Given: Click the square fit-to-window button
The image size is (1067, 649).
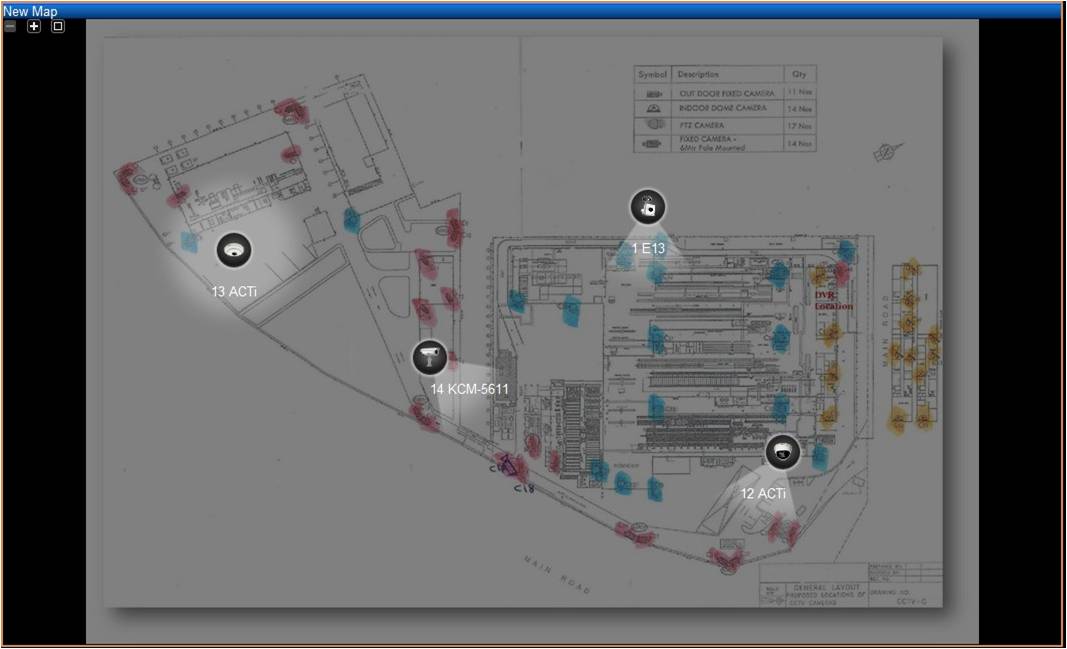Looking at the screenshot, I should pos(58,26).
